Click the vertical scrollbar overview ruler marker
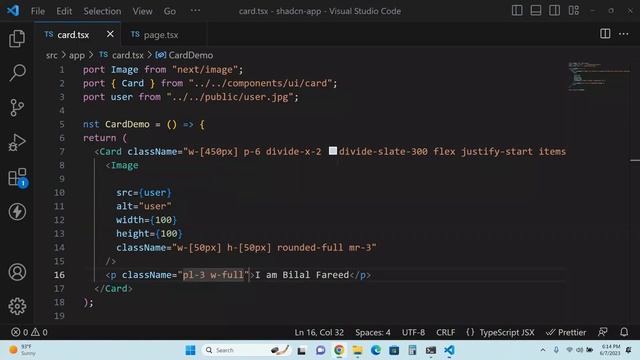Screen dimensions: 640x360 (635, 160)
